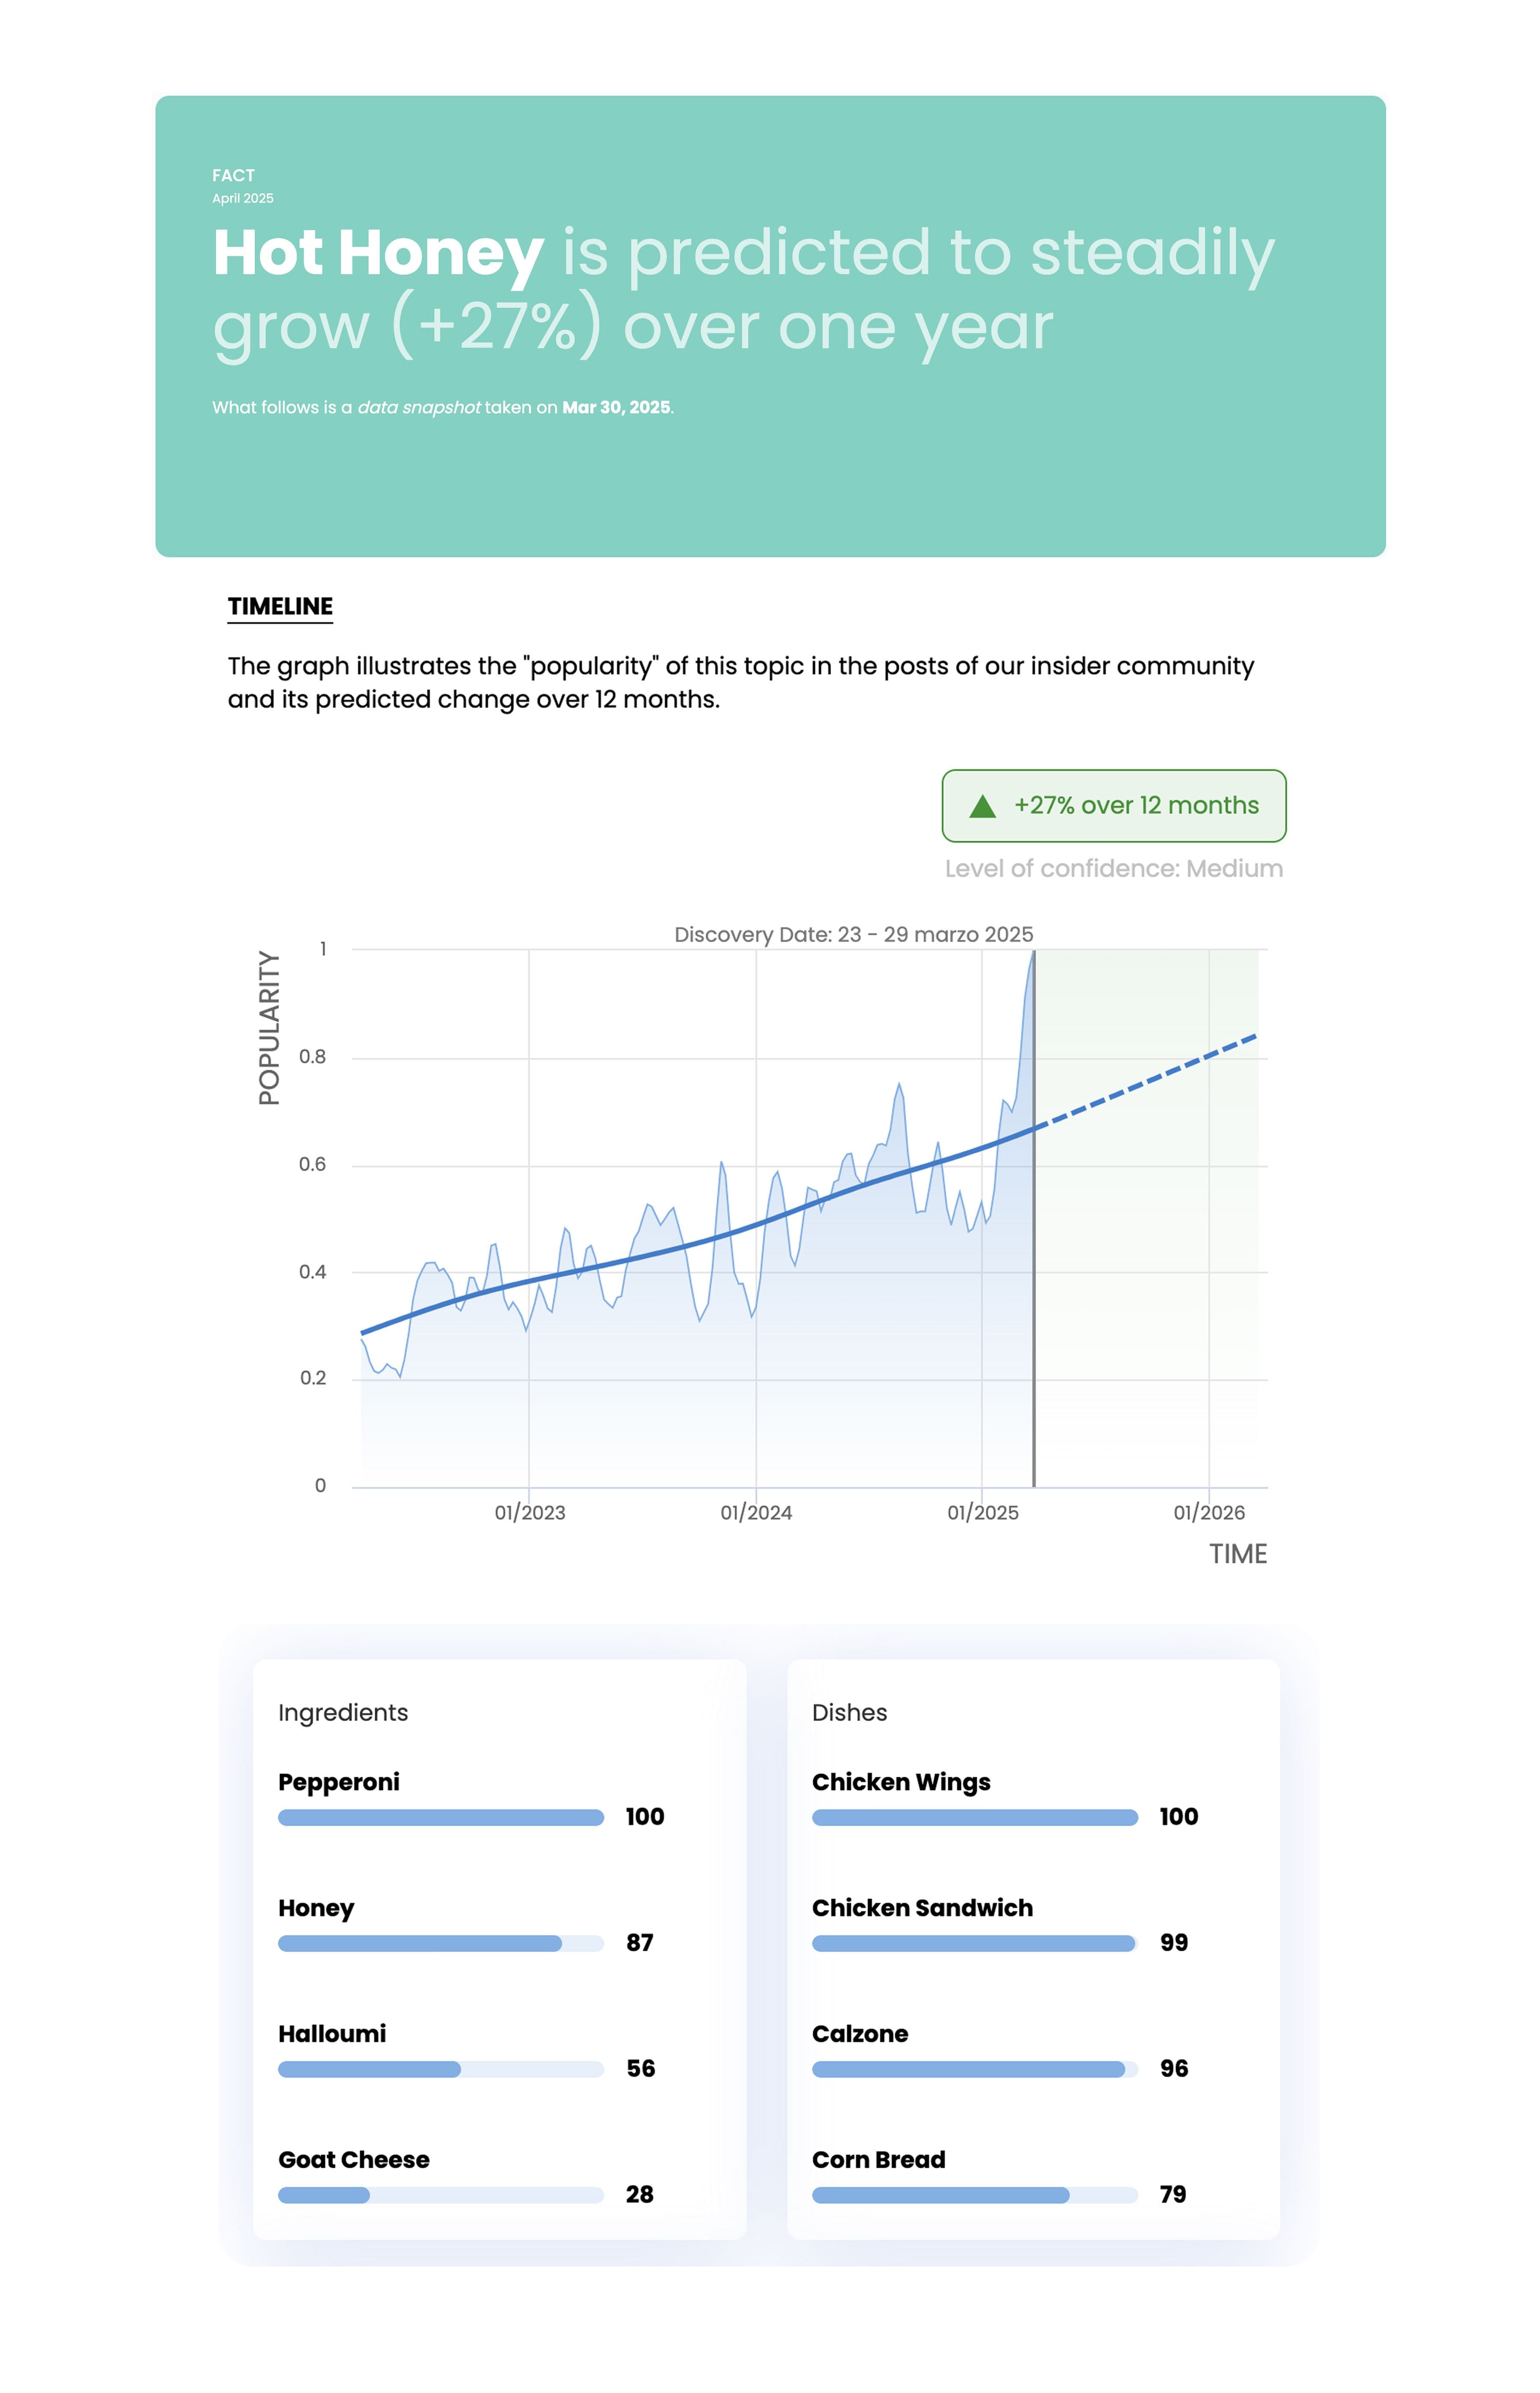Click the "Hot Honey" bold title text

click(378, 252)
